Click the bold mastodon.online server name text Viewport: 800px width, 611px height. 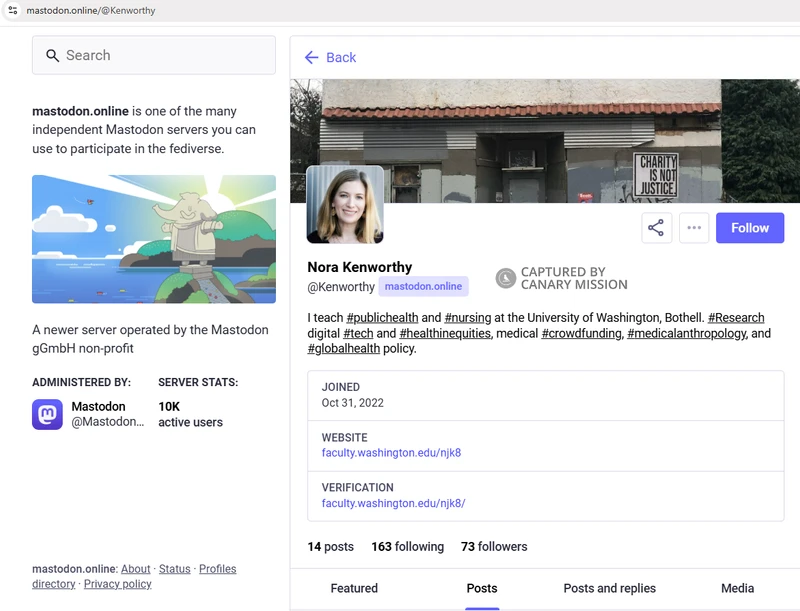(x=80, y=111)
